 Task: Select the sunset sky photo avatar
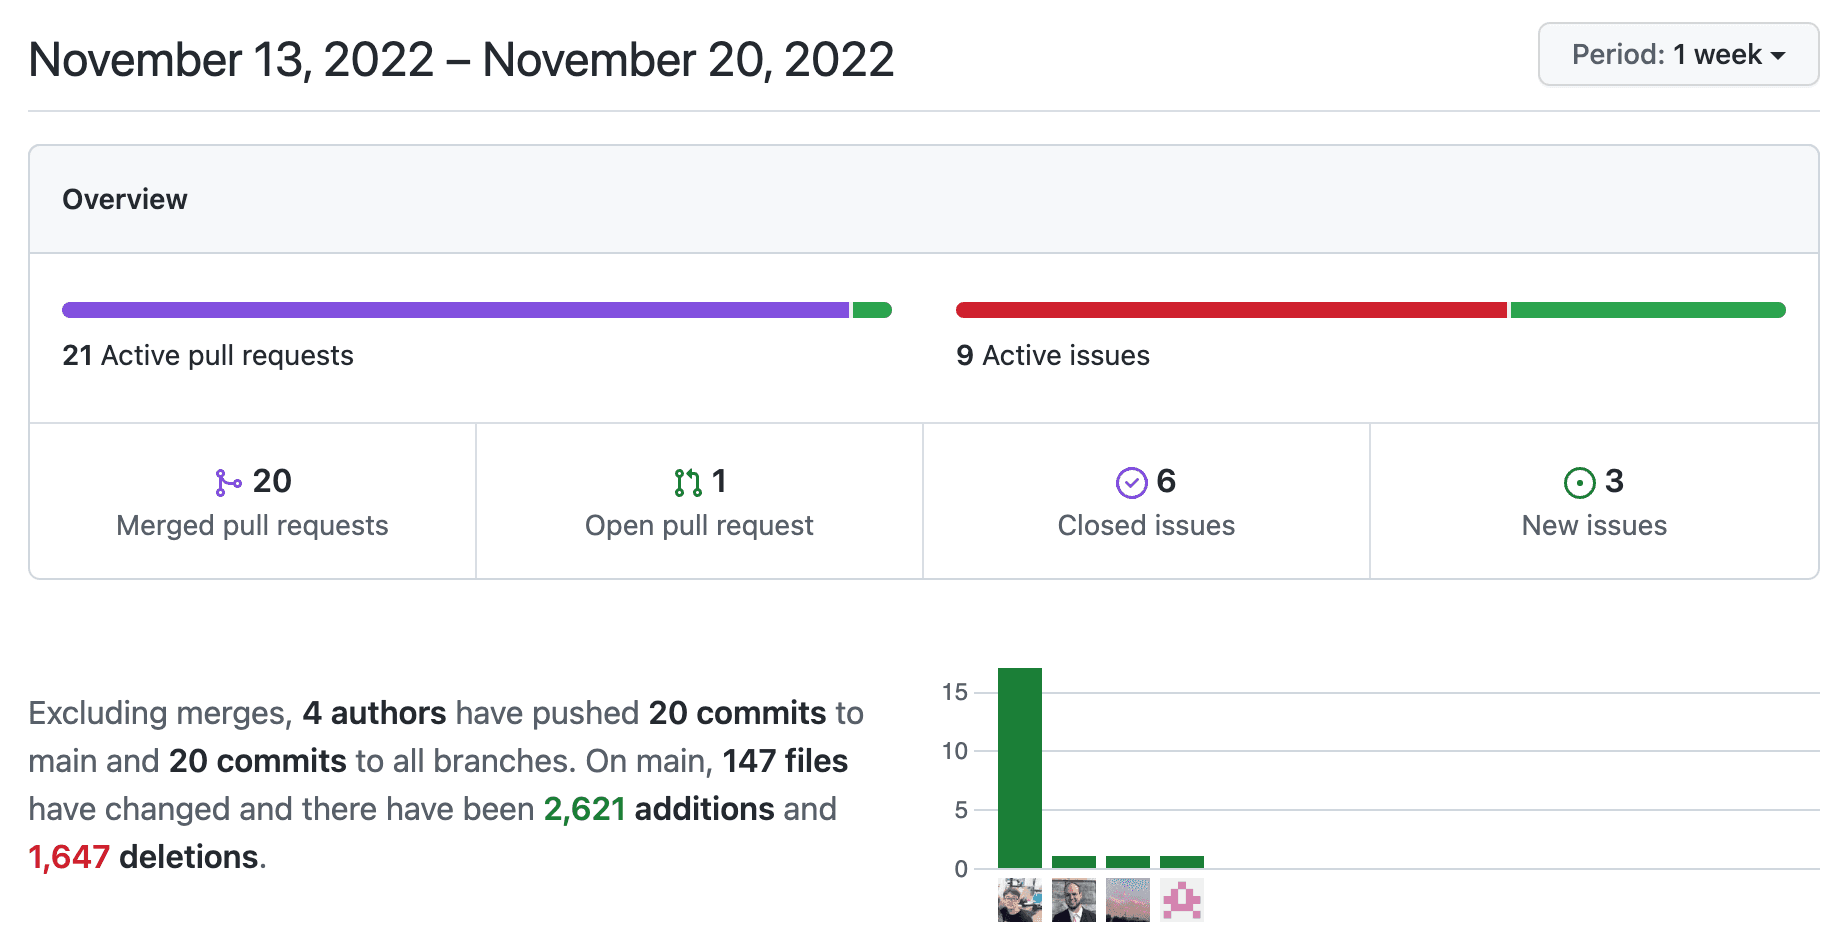click(x=1127, y=900)
